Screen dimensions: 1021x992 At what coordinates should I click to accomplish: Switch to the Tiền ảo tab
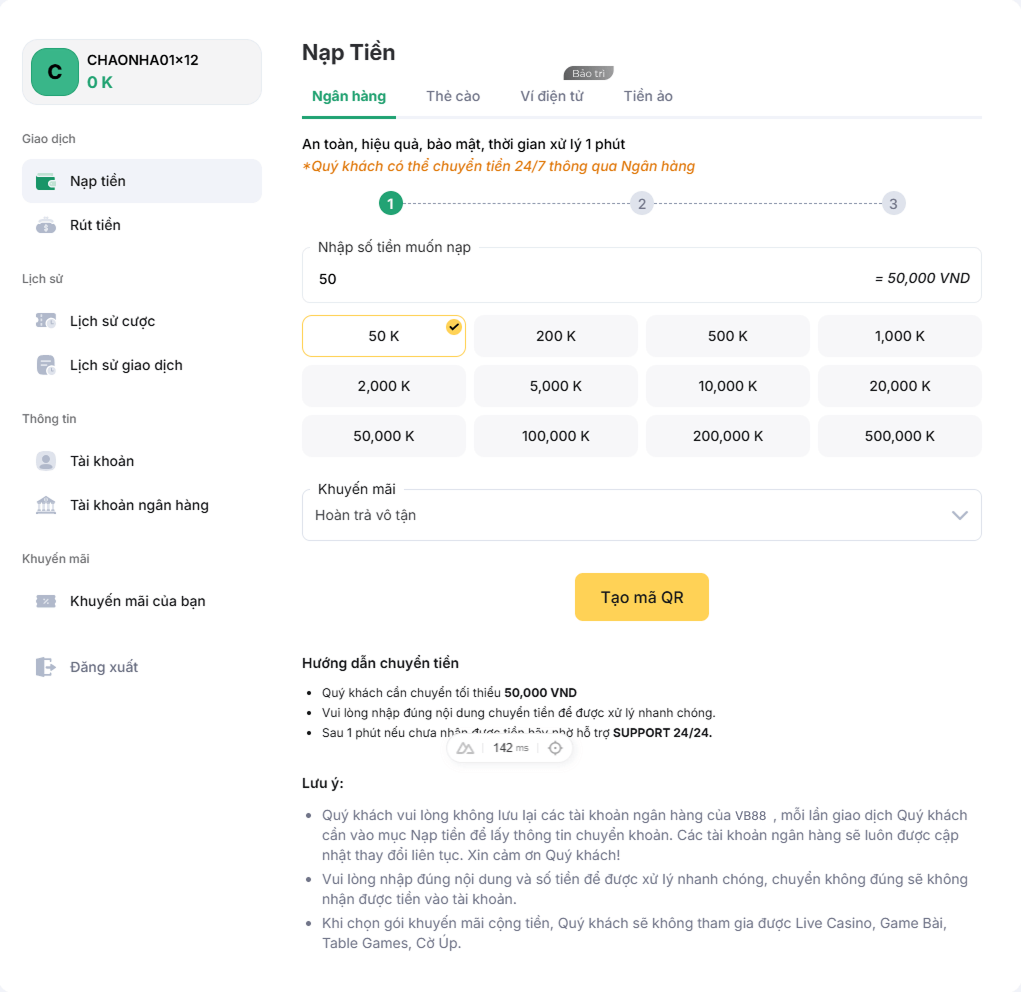pyautogui.click(x=648, y=96)
